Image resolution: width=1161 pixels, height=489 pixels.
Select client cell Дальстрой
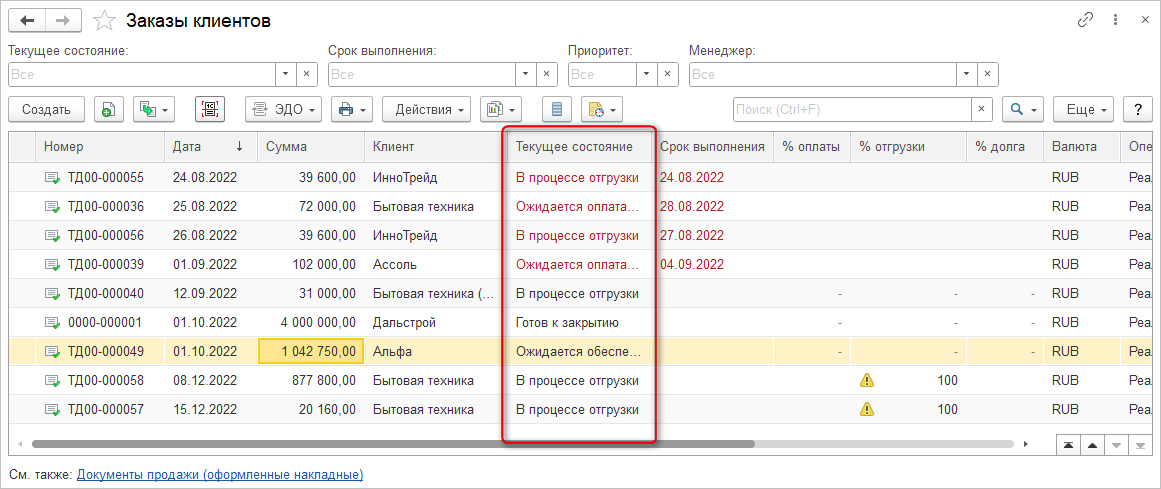pyautogui.click(x=433, y=323)
